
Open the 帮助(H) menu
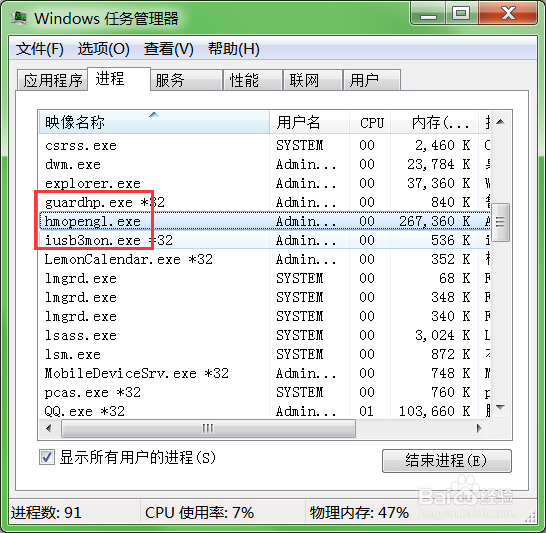234,49
